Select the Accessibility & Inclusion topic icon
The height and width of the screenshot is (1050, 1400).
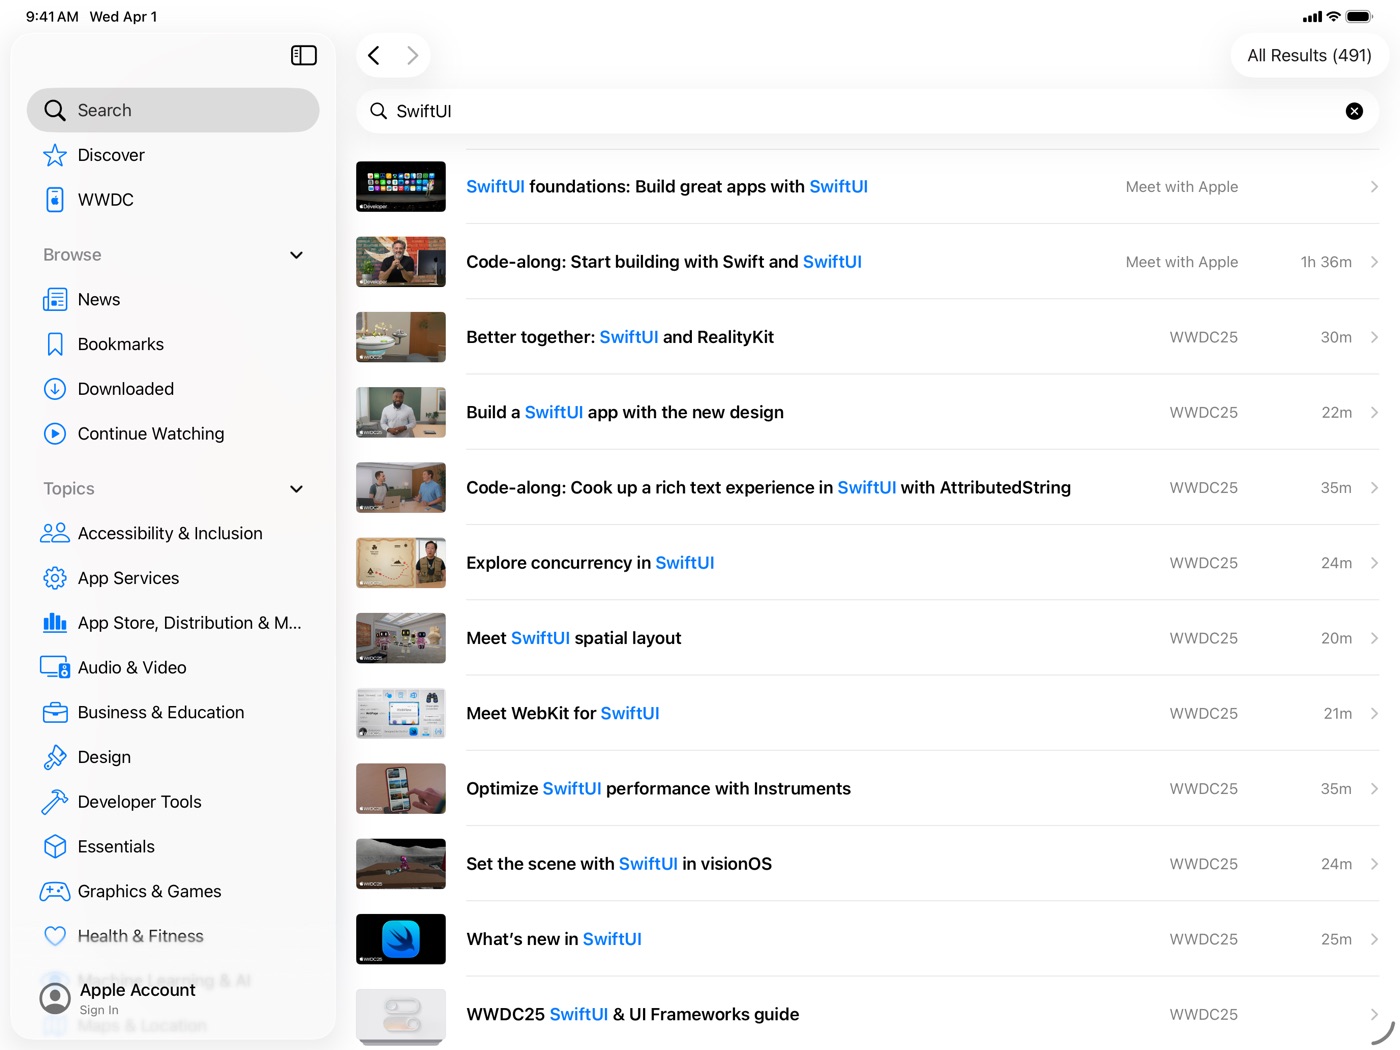click(x=55, y=533)
